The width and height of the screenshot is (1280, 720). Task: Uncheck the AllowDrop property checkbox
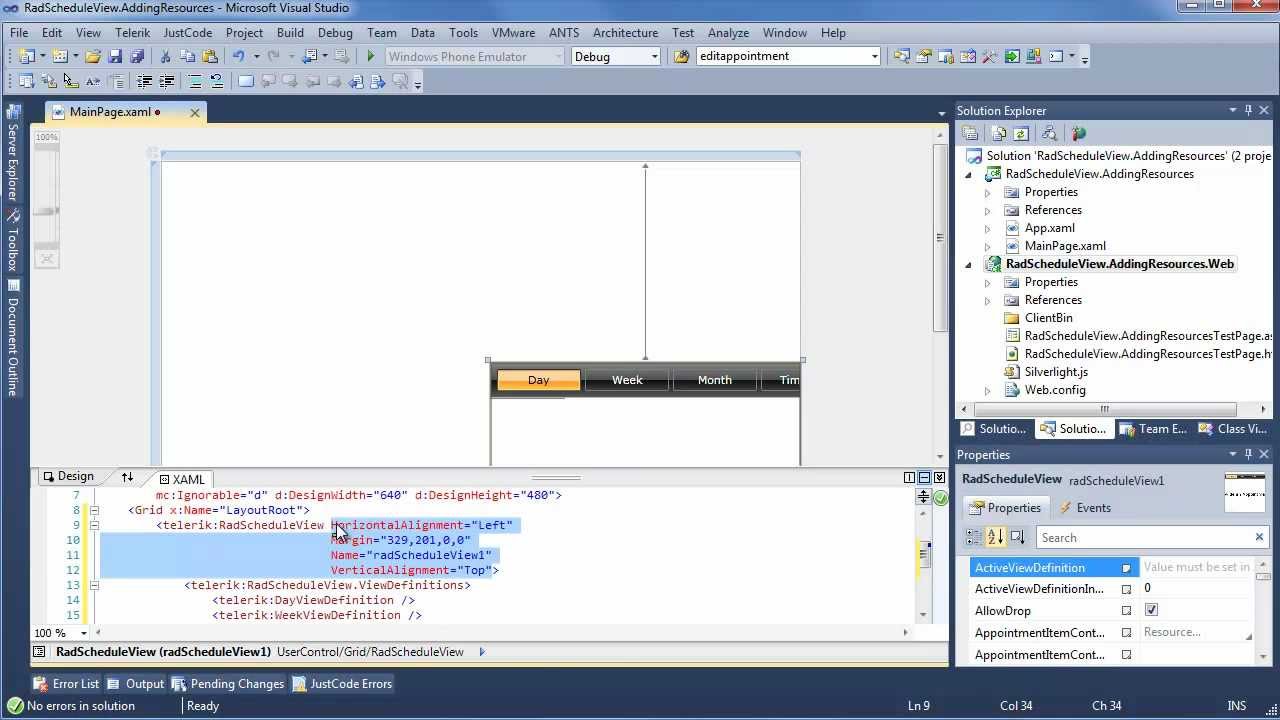pyautogui.click(x=1151, y=610)
